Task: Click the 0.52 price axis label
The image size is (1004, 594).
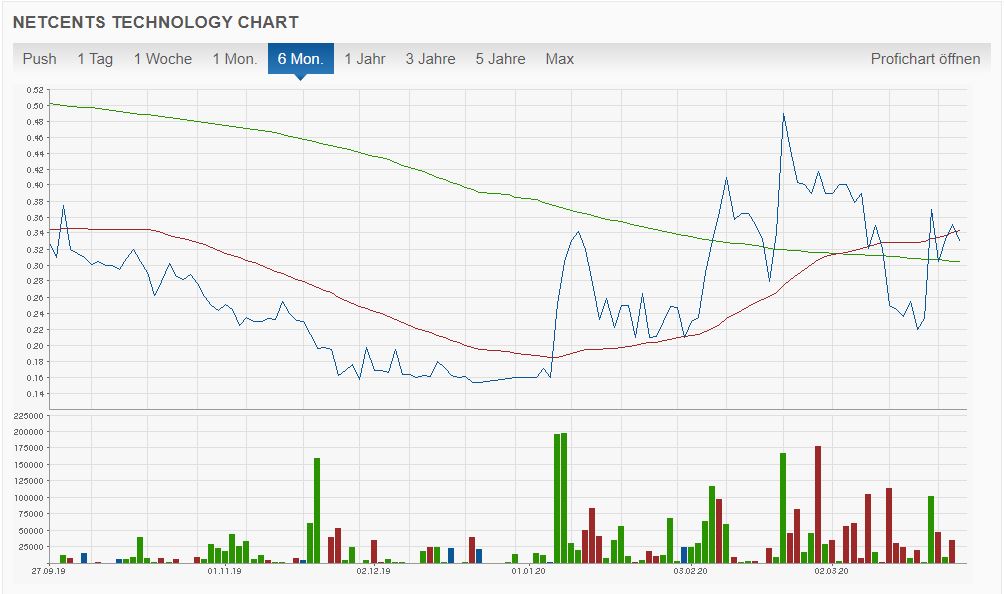Action: pyautogui.click(x=35, y=90)
